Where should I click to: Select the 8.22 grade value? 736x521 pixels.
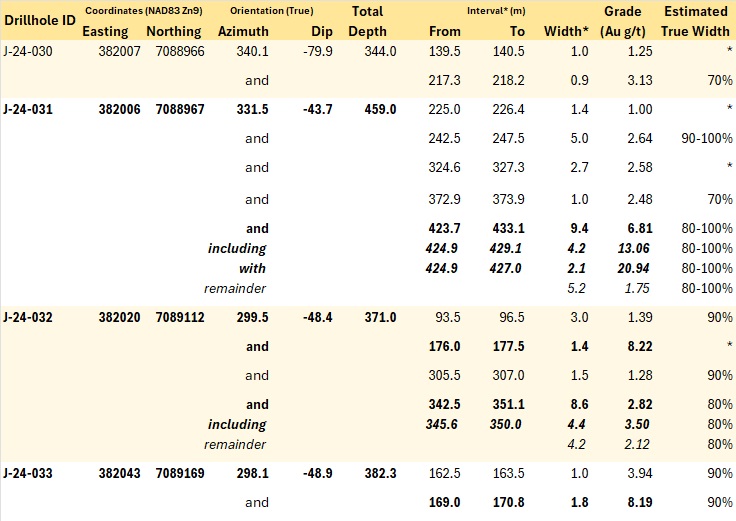pyautogui.click(x=640, y=346)
